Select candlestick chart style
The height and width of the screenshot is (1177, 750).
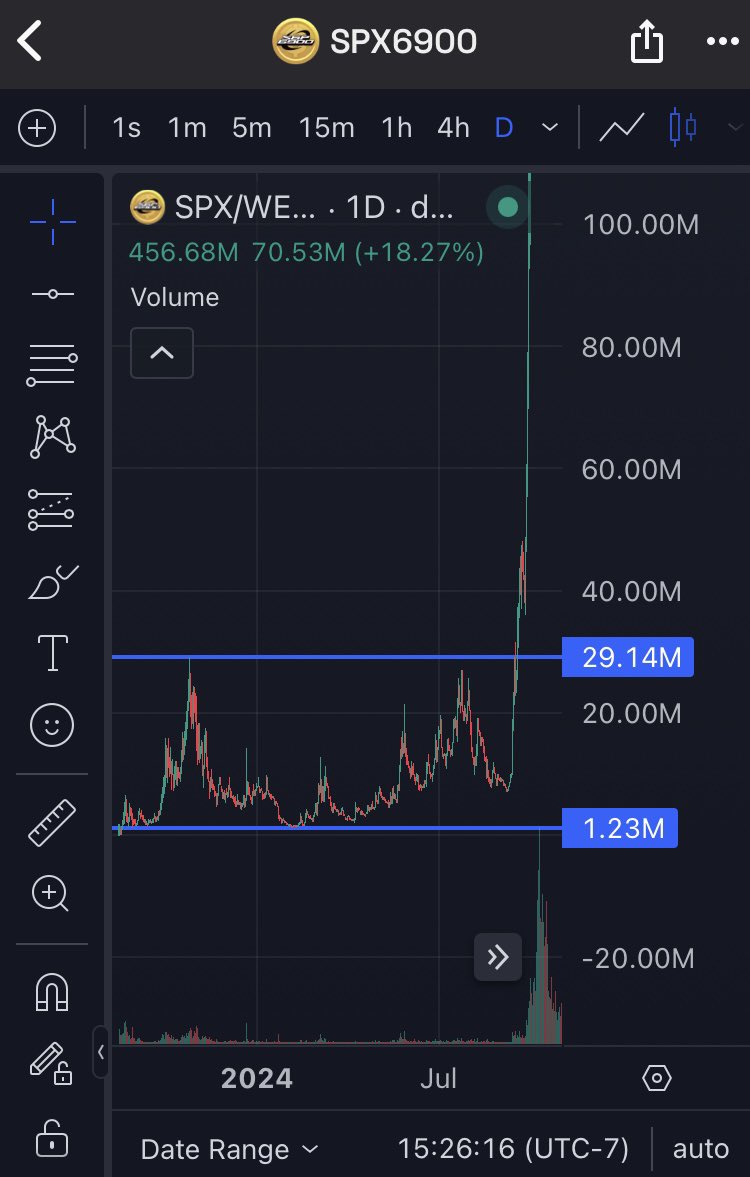pos(682,128)
